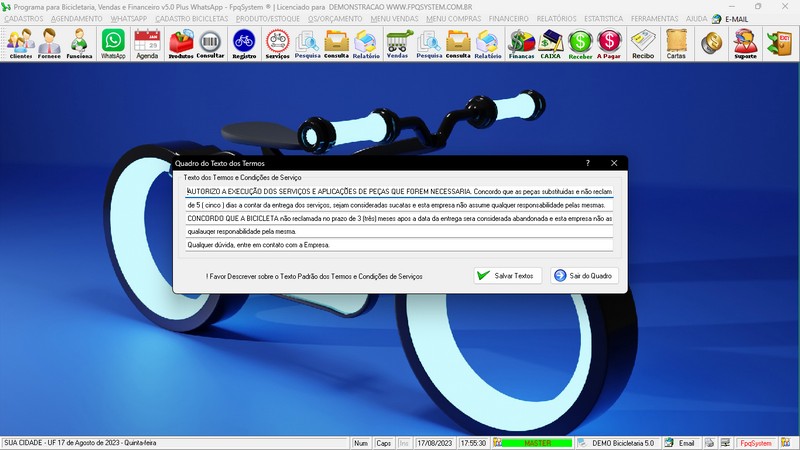Click the Salvar Textos button
Image resolution: width=800 pixels, height=450 pixels.
tap(508, 275)
